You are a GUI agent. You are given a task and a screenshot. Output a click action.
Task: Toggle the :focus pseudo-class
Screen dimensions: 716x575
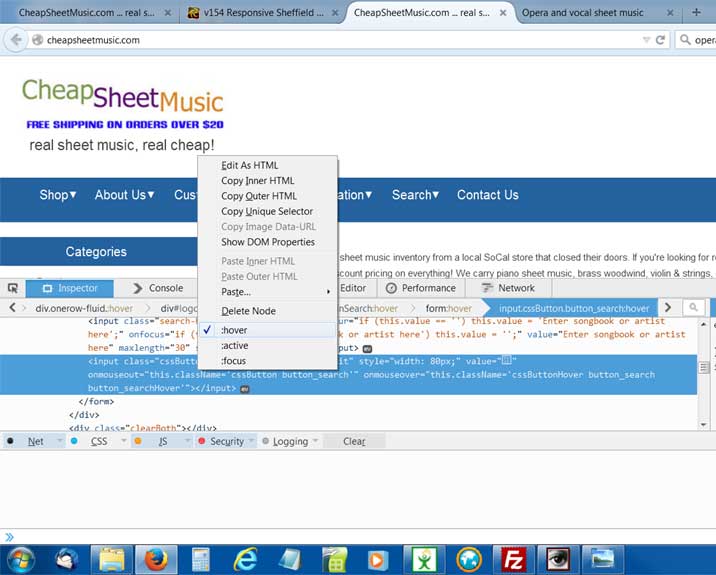coord(268,361)
